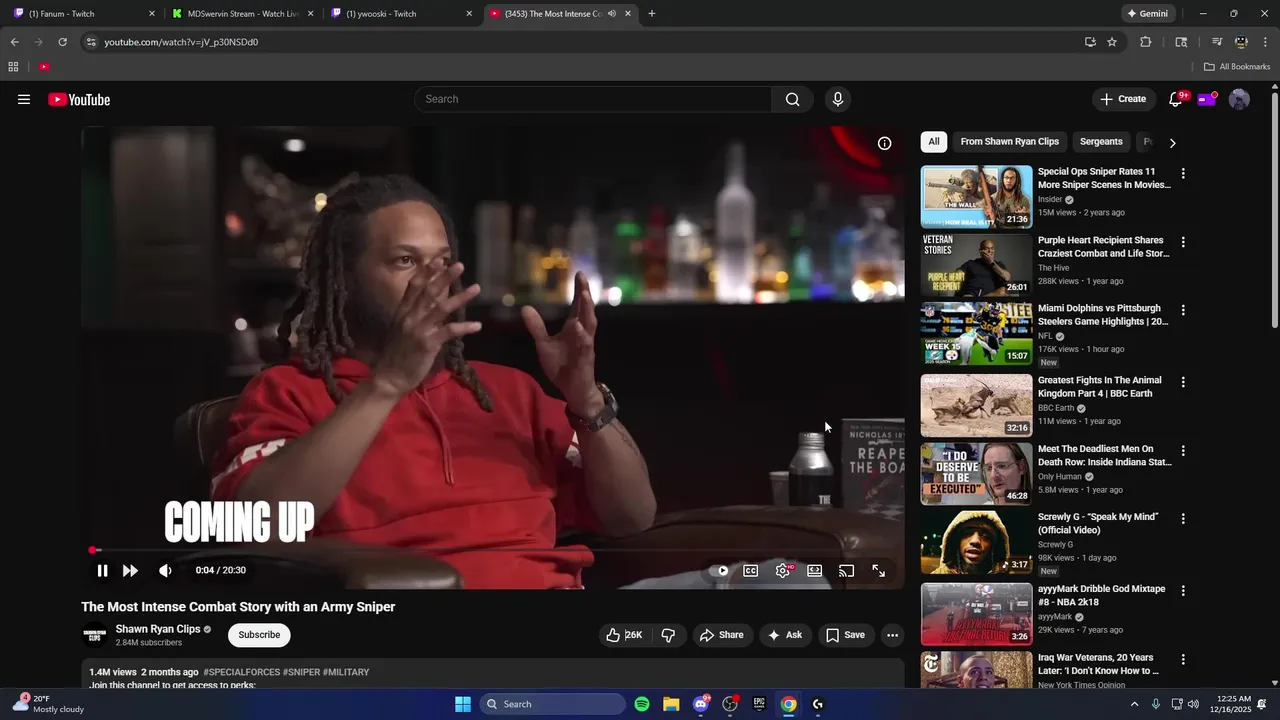Open menu for ayyyMark Dribble God video
The height and width of the screenshot is (720, 1280).
1183,591
